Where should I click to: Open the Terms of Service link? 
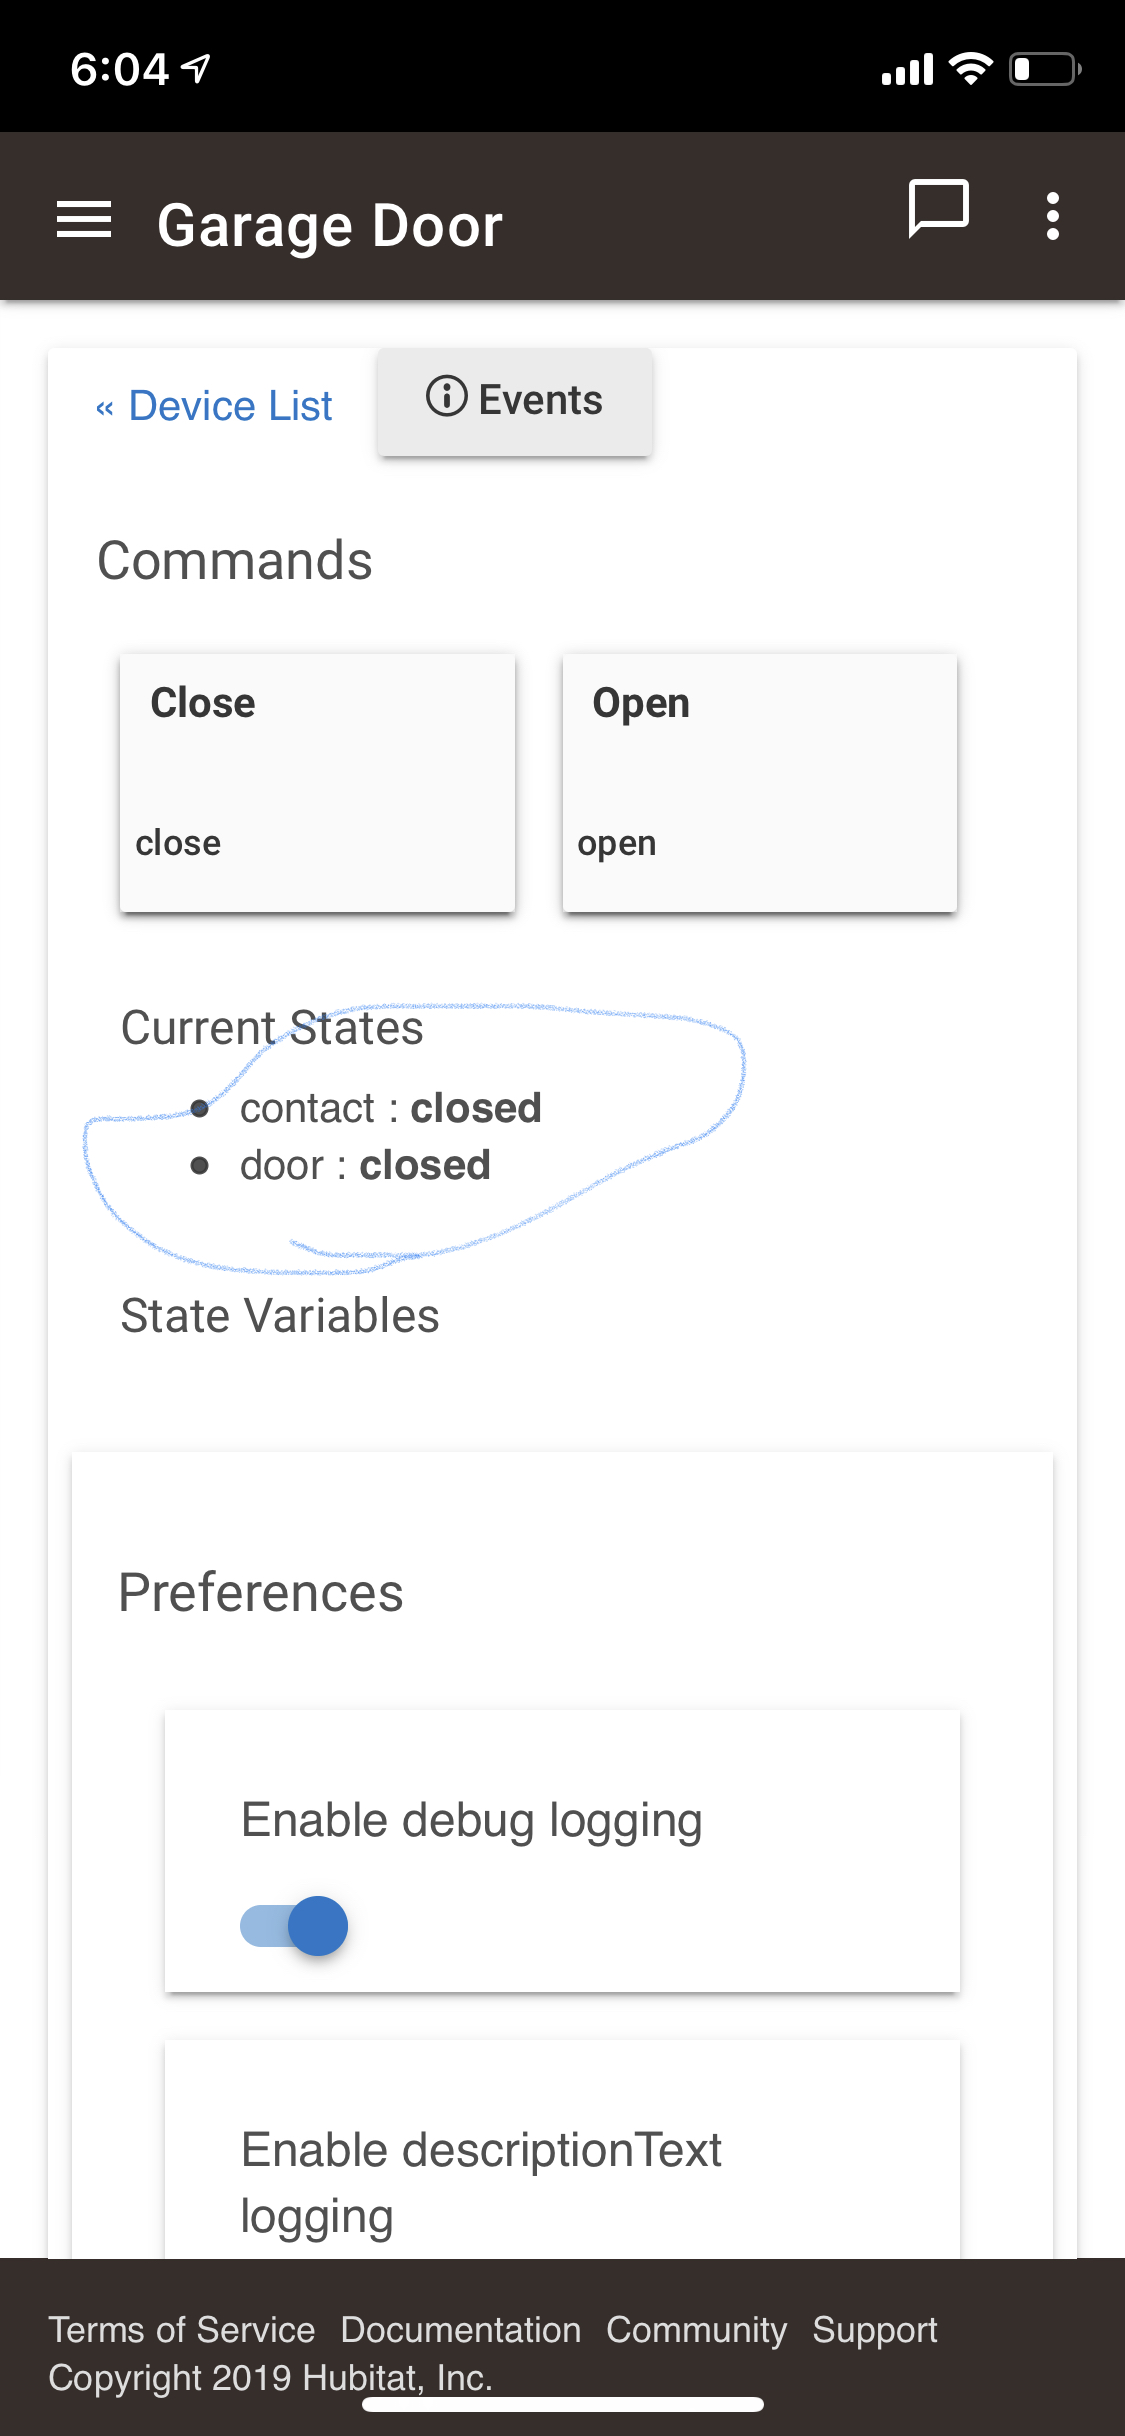click(182, 2330)
